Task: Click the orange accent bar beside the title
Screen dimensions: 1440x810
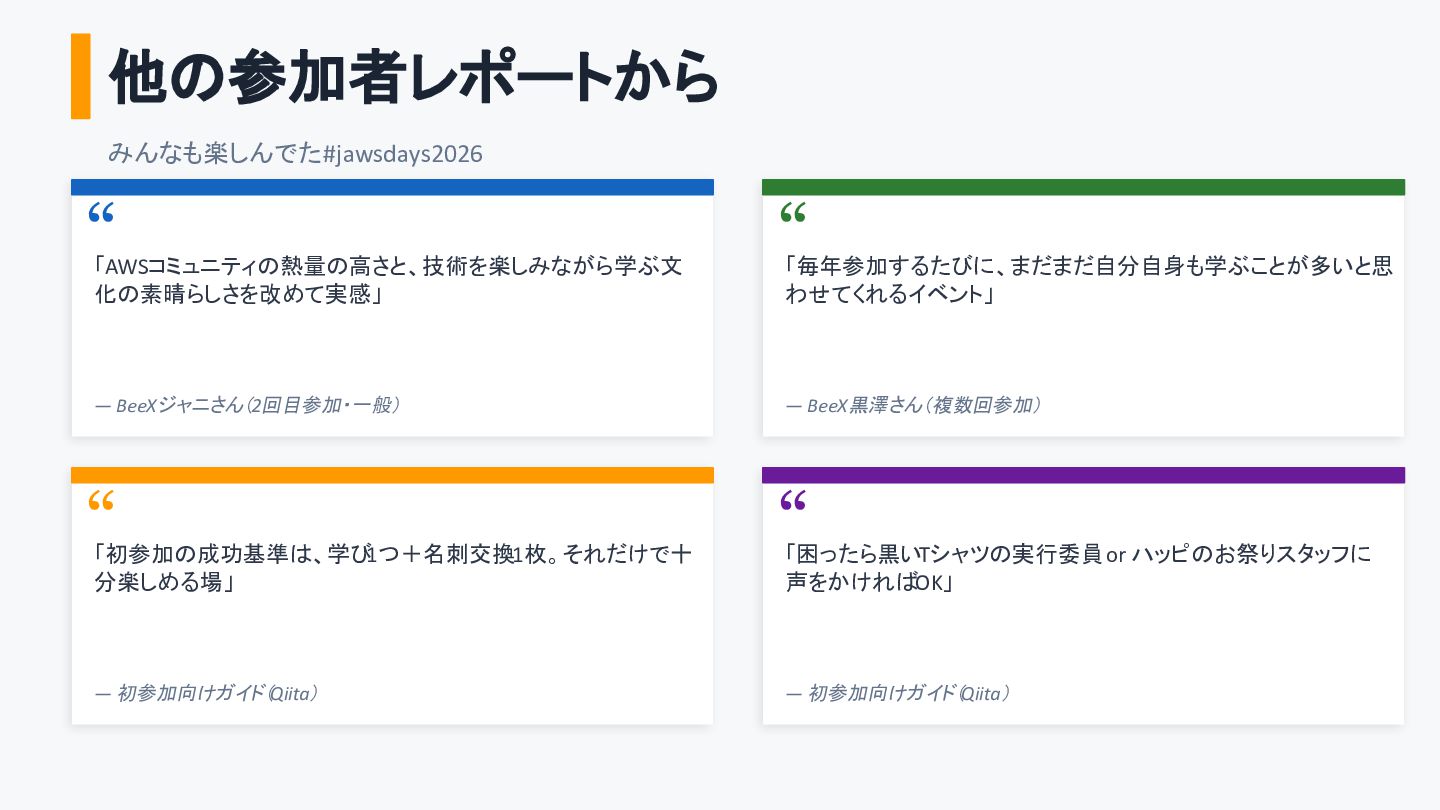Action: pyautogui.click(x=81, y=76)
